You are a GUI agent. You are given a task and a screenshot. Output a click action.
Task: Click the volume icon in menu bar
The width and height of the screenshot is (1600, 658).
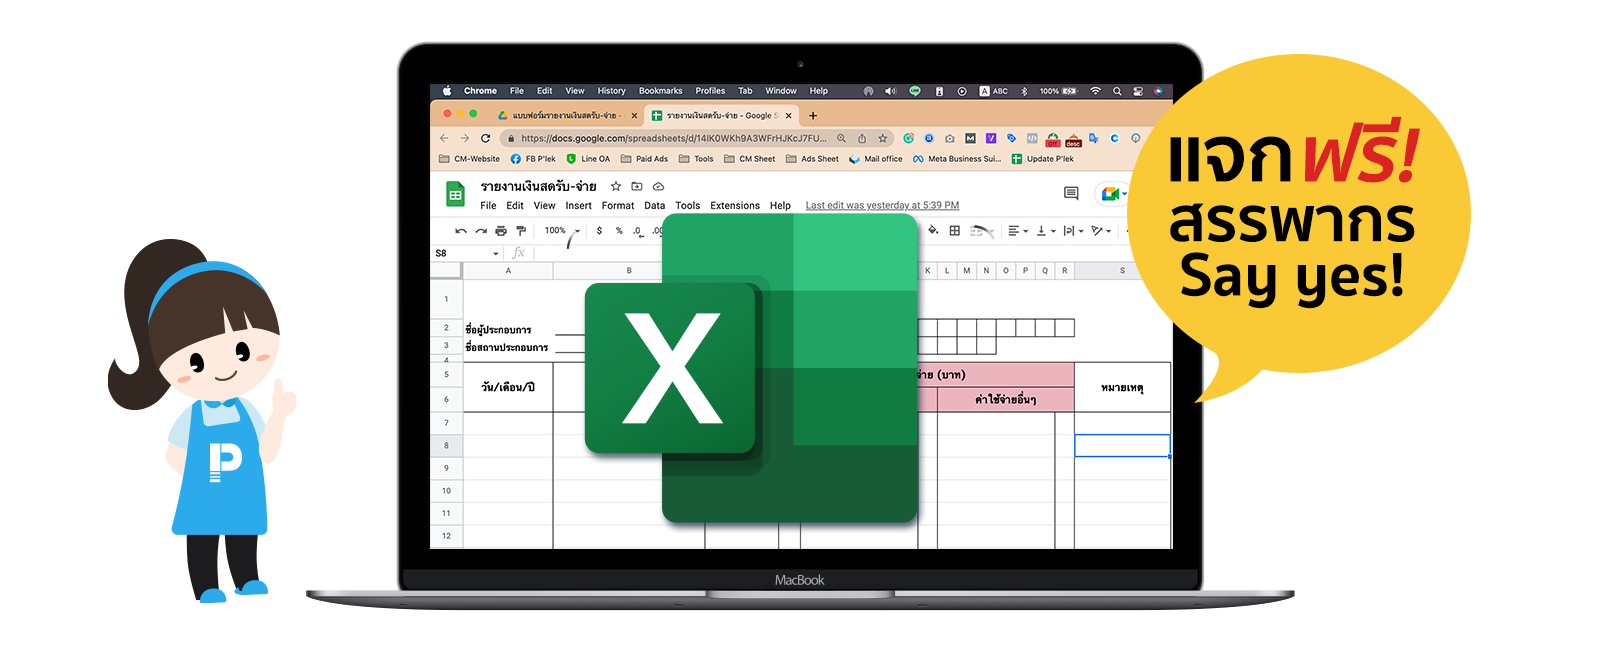click(x=890, y=91)
